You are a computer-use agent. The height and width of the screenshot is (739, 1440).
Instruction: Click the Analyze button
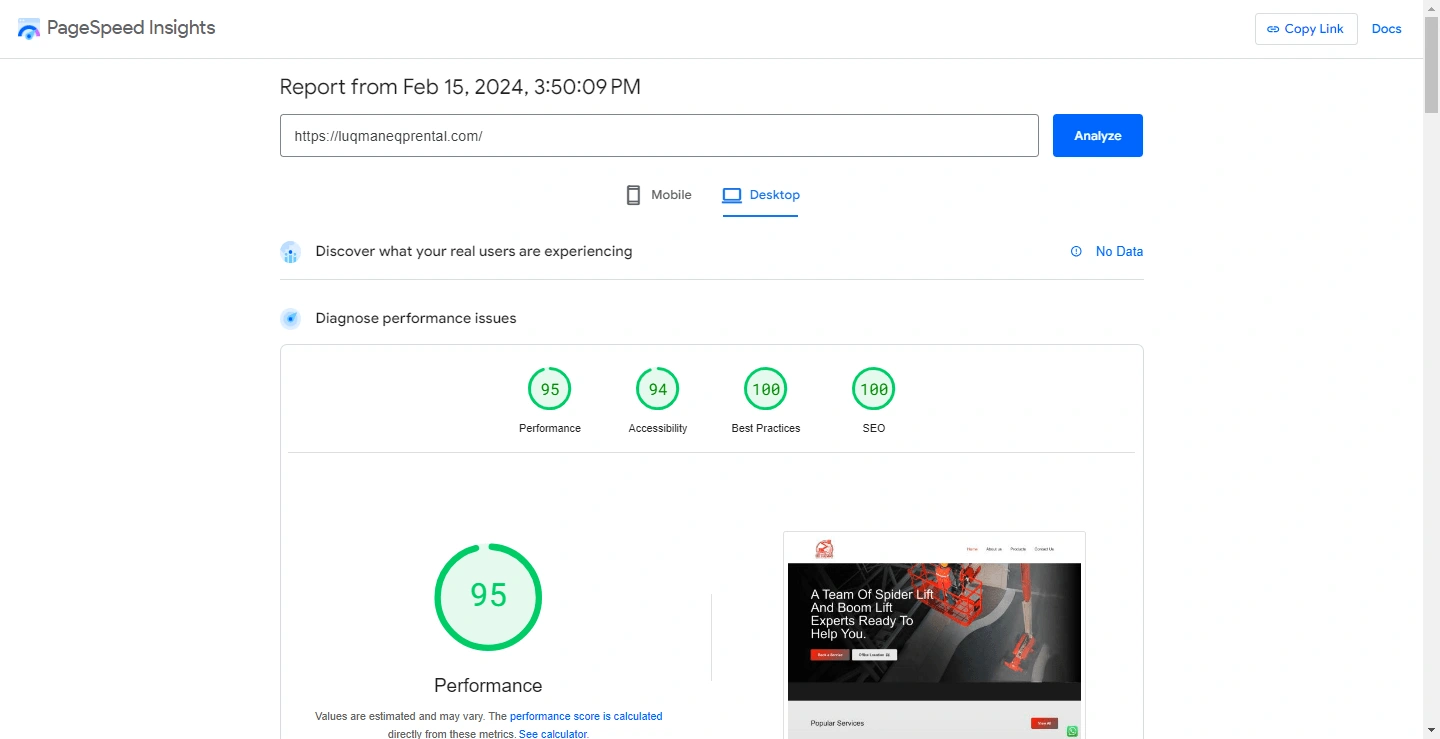coord(1098,136)
